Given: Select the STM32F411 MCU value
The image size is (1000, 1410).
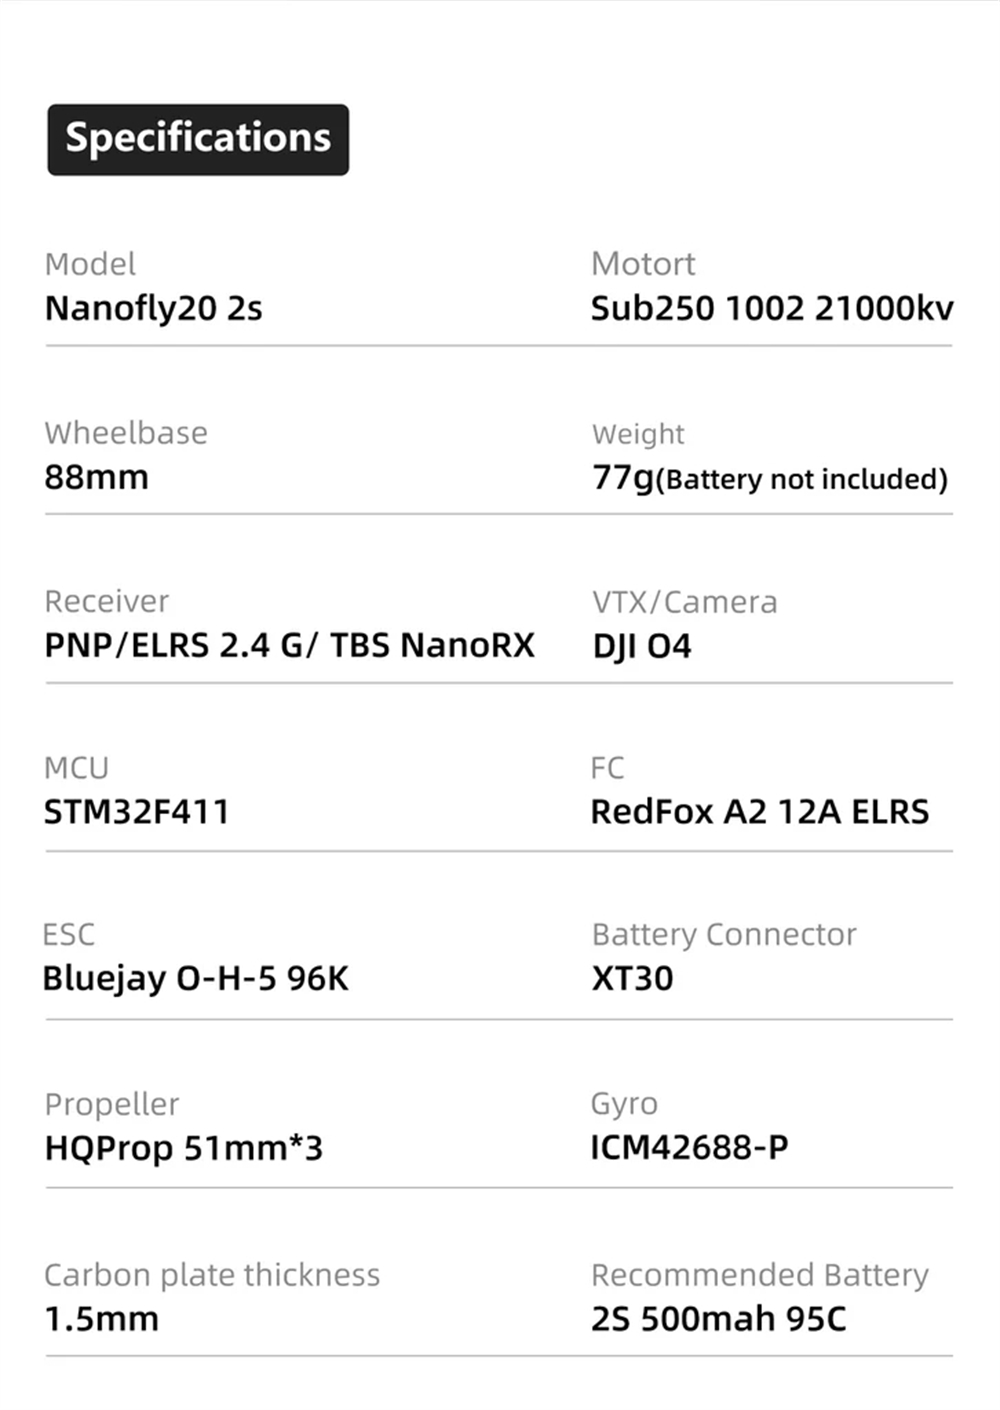Looking at the screenshot, I should (x=137, y=811).
